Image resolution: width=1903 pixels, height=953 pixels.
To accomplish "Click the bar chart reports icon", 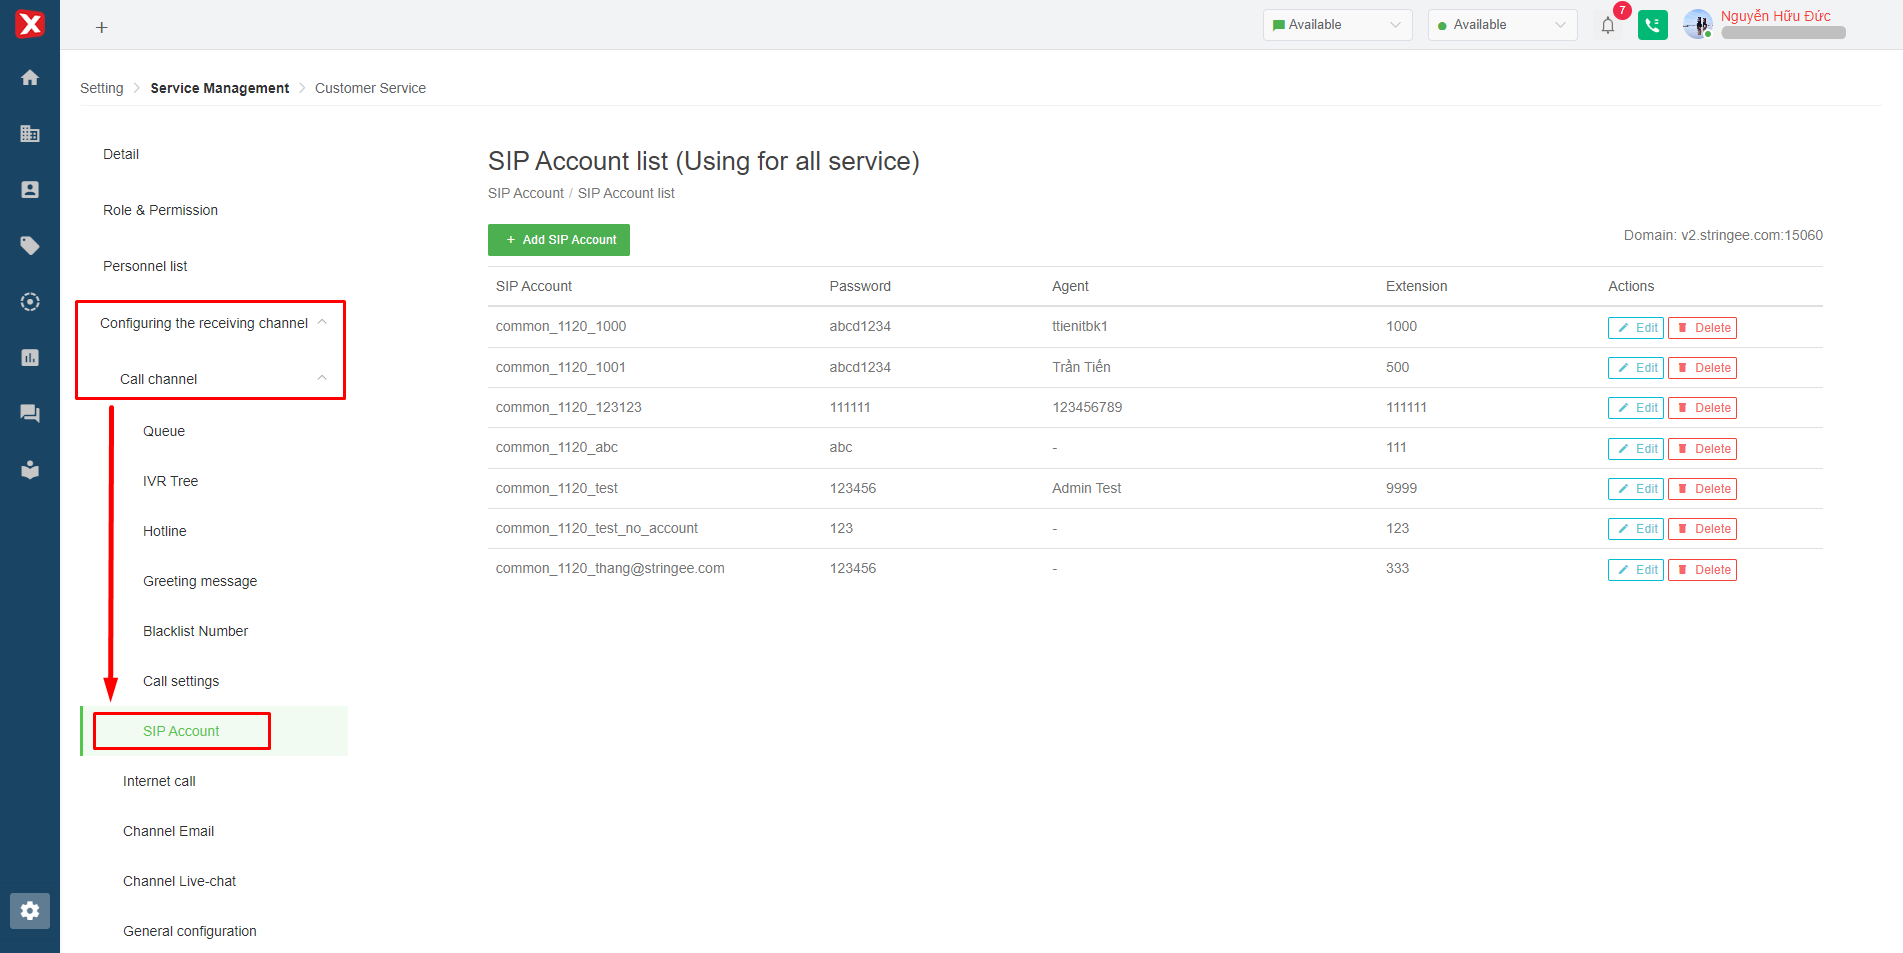I will [x=30, y=358].
